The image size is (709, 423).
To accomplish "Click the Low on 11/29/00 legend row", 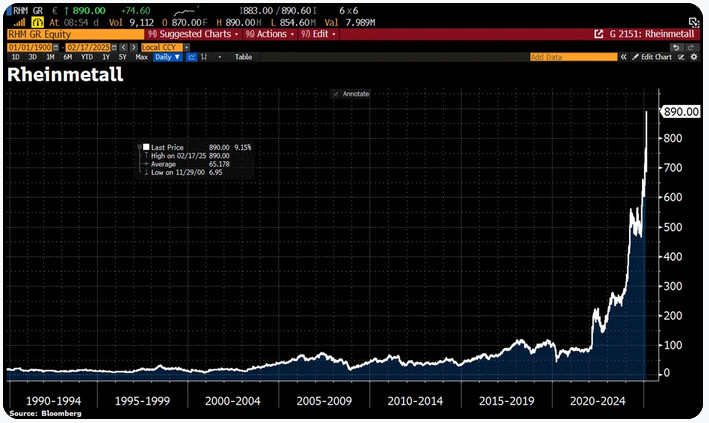I will point(184,172).
